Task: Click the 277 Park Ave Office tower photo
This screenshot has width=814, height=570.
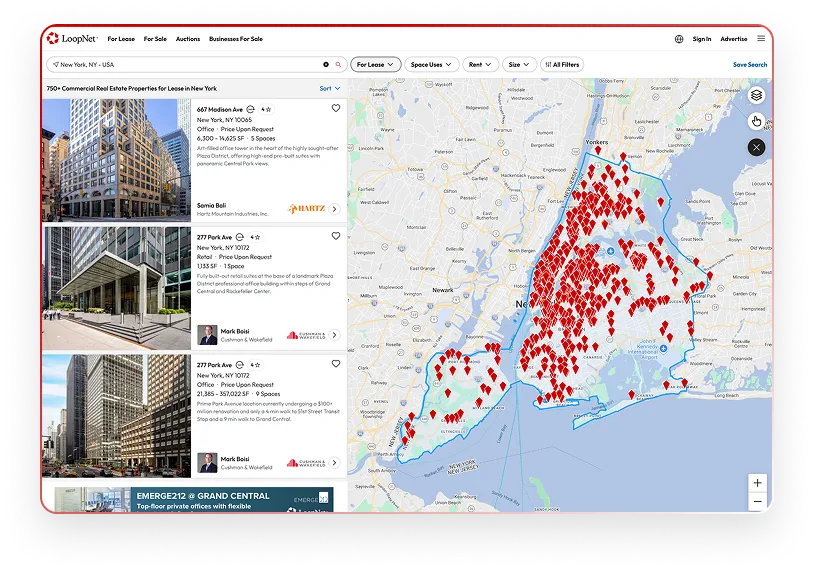Action: tap(116, 415)
